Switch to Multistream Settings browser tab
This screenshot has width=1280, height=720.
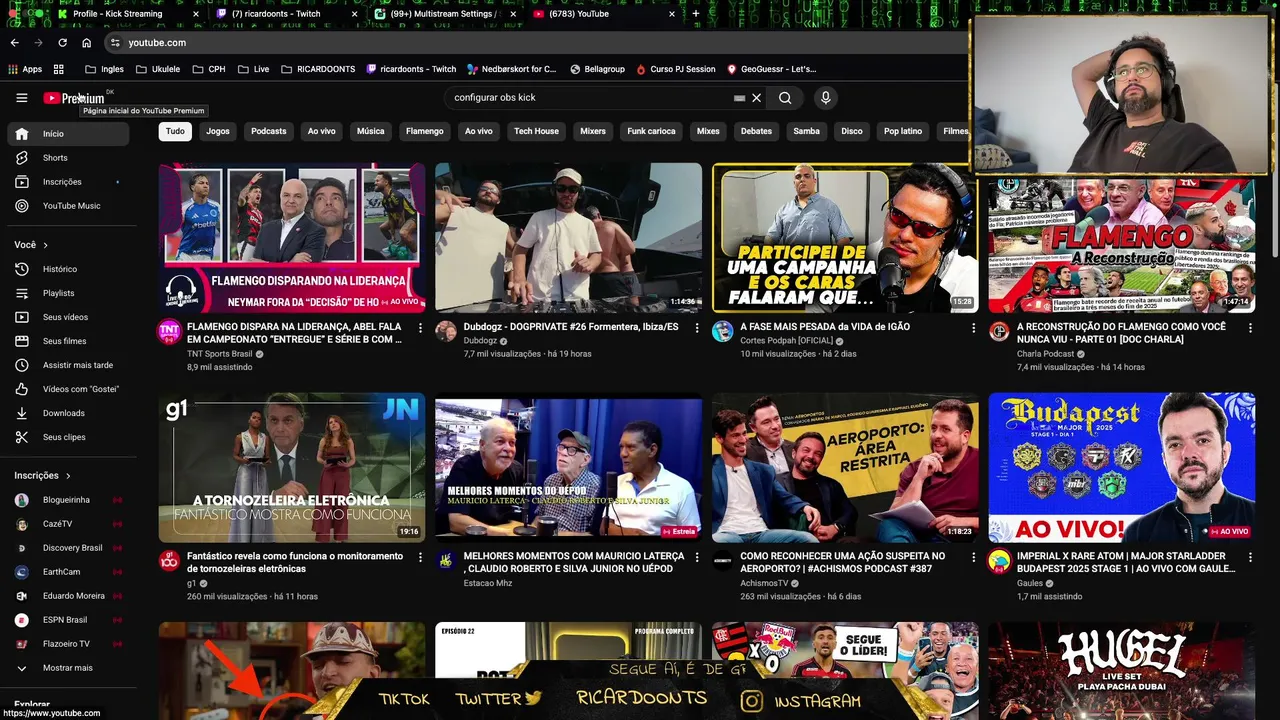point(447,14)
